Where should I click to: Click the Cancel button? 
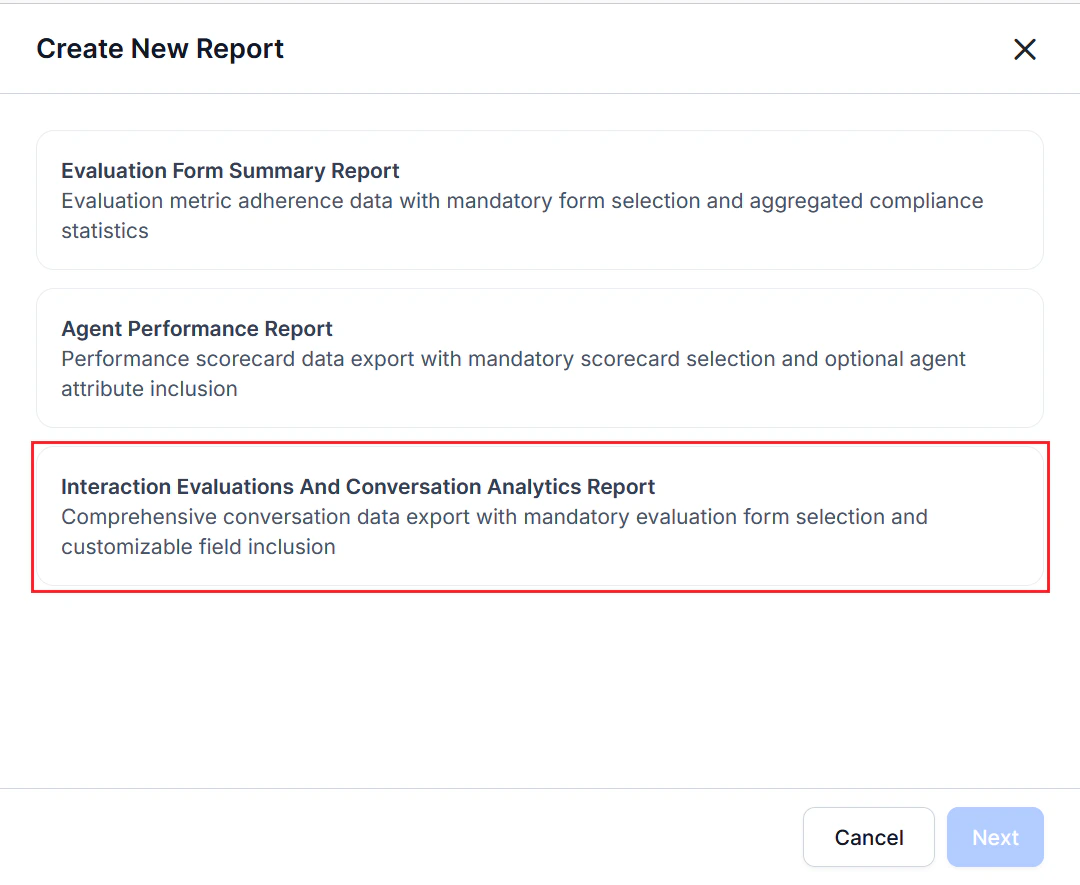point(868,837)
